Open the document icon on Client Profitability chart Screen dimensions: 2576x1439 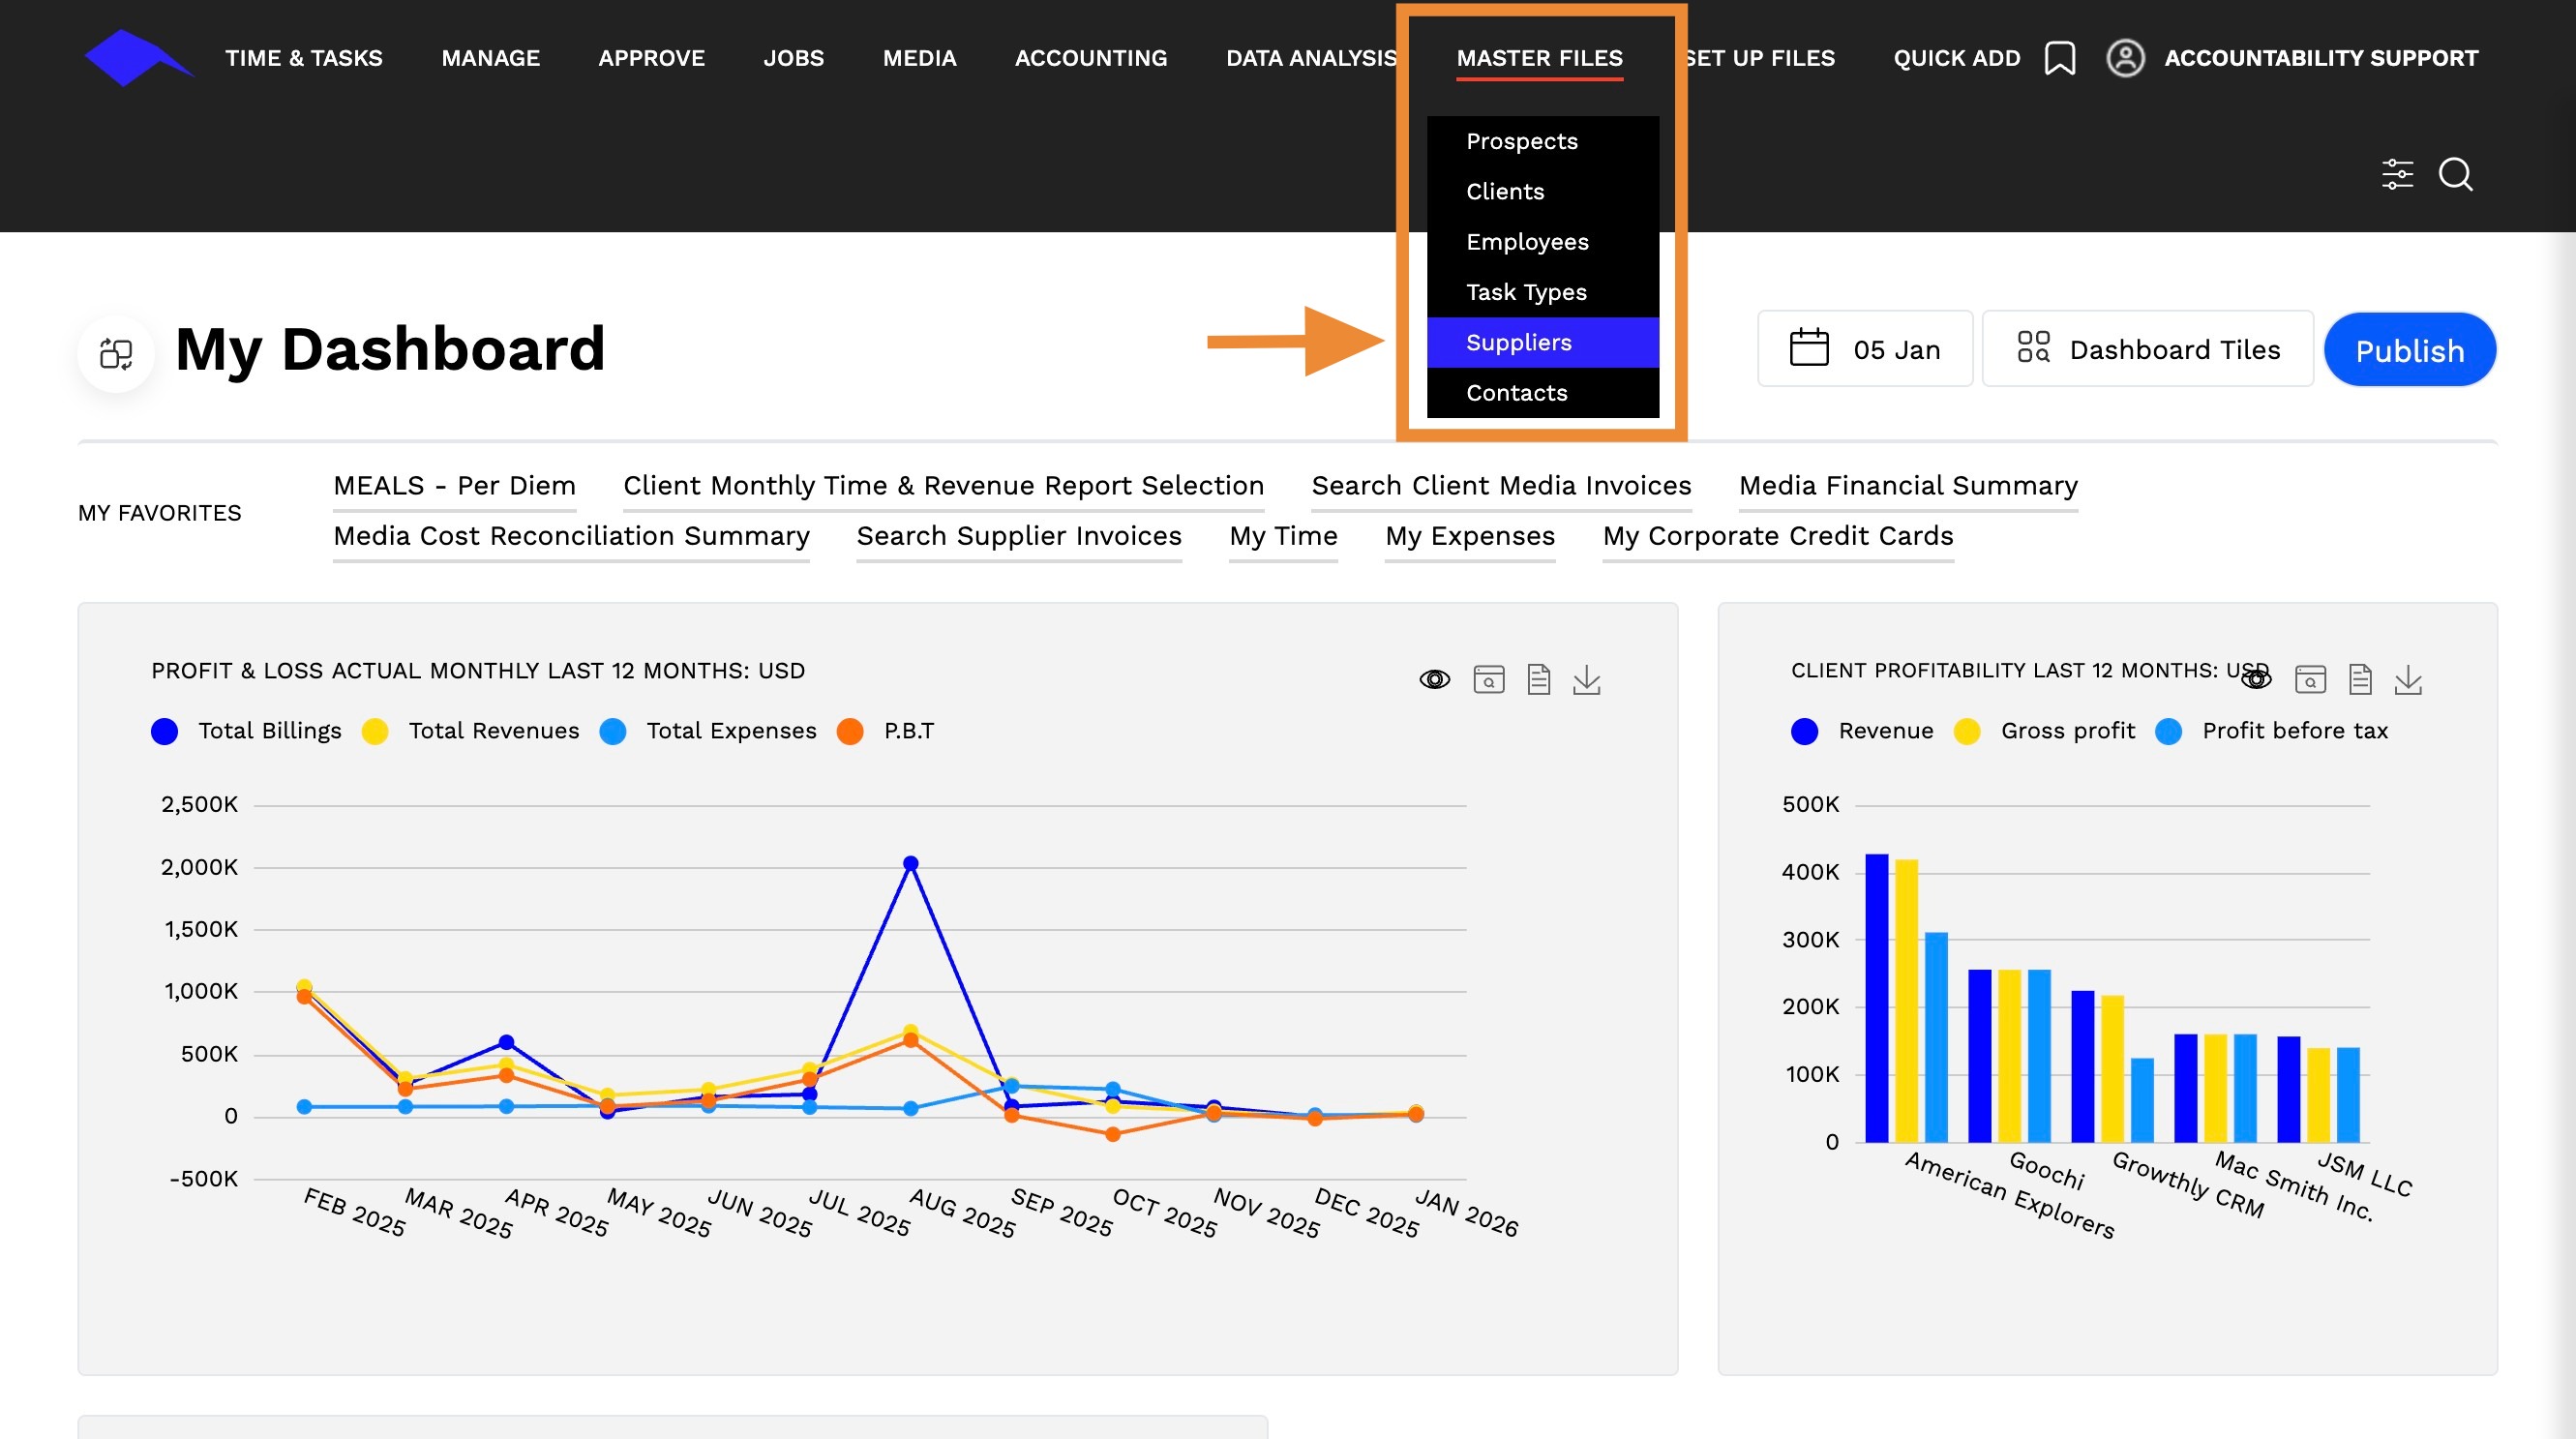coord(2360,680)
